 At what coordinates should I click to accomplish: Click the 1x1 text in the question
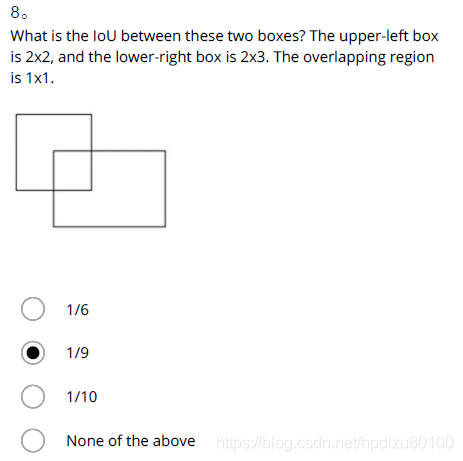pos(39,78)
